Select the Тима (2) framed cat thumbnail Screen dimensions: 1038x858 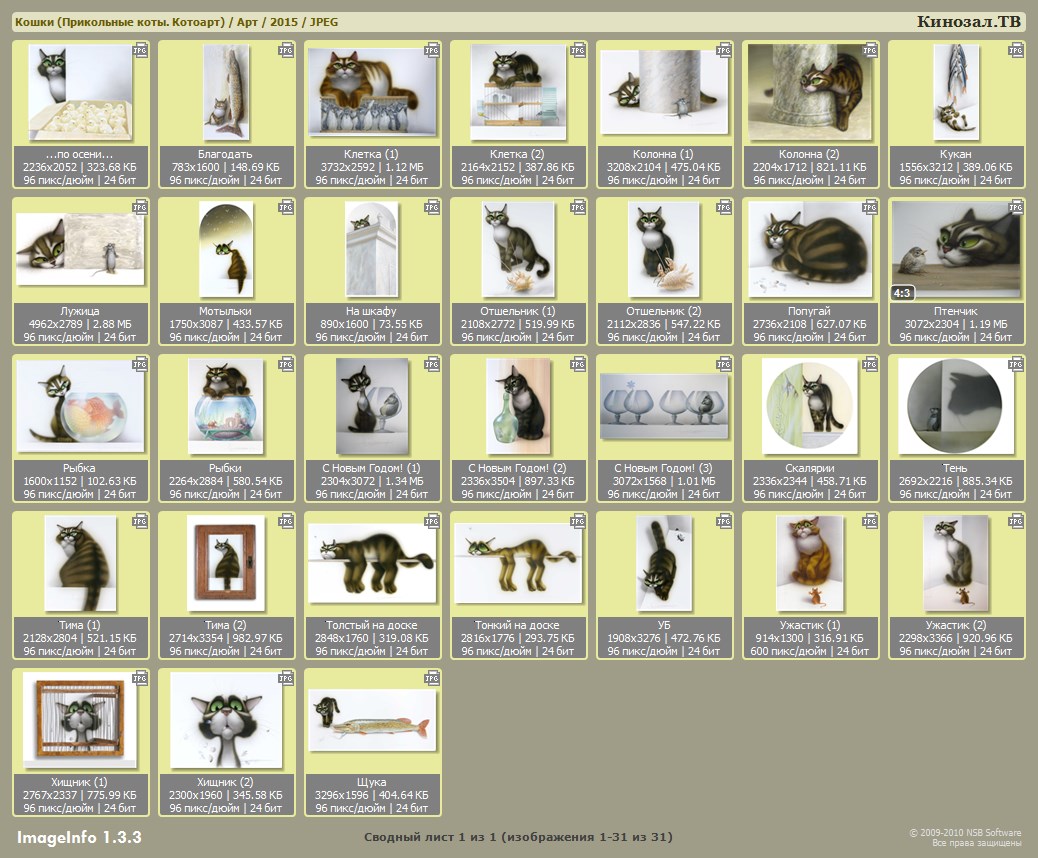[226, 563]
